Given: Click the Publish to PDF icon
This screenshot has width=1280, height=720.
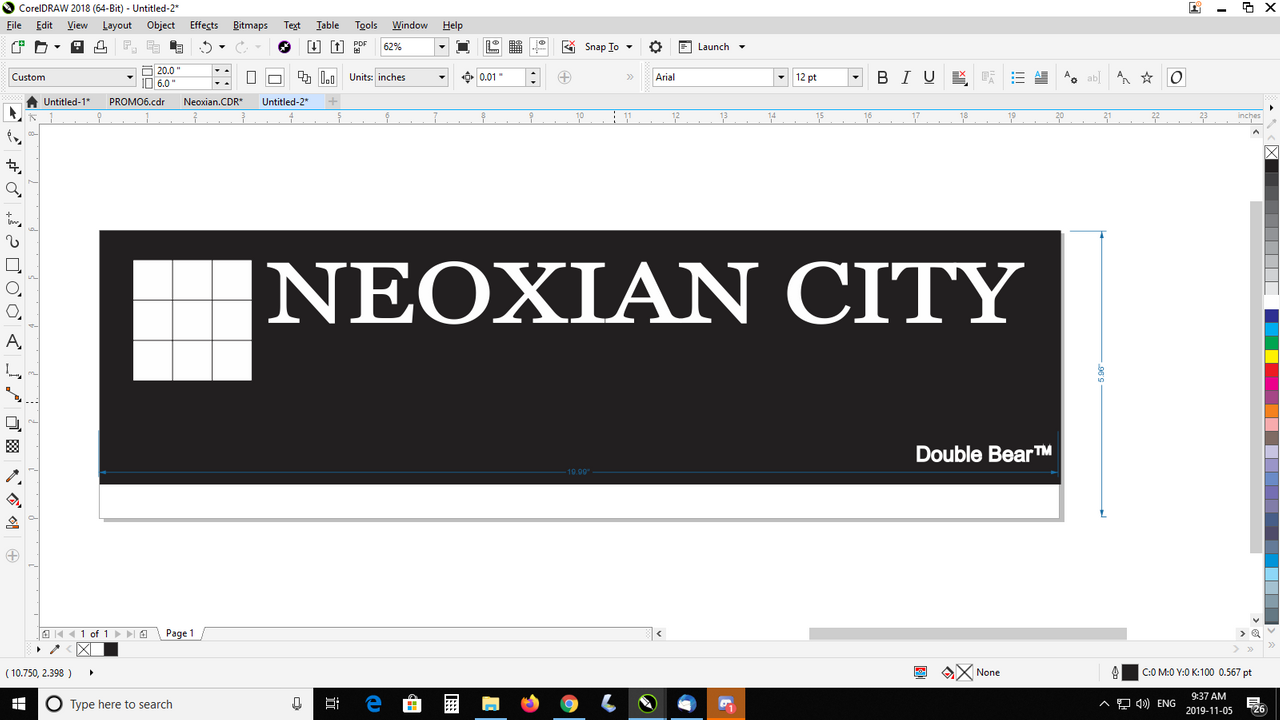Looking at the screenshot, I should coord(360,47).
